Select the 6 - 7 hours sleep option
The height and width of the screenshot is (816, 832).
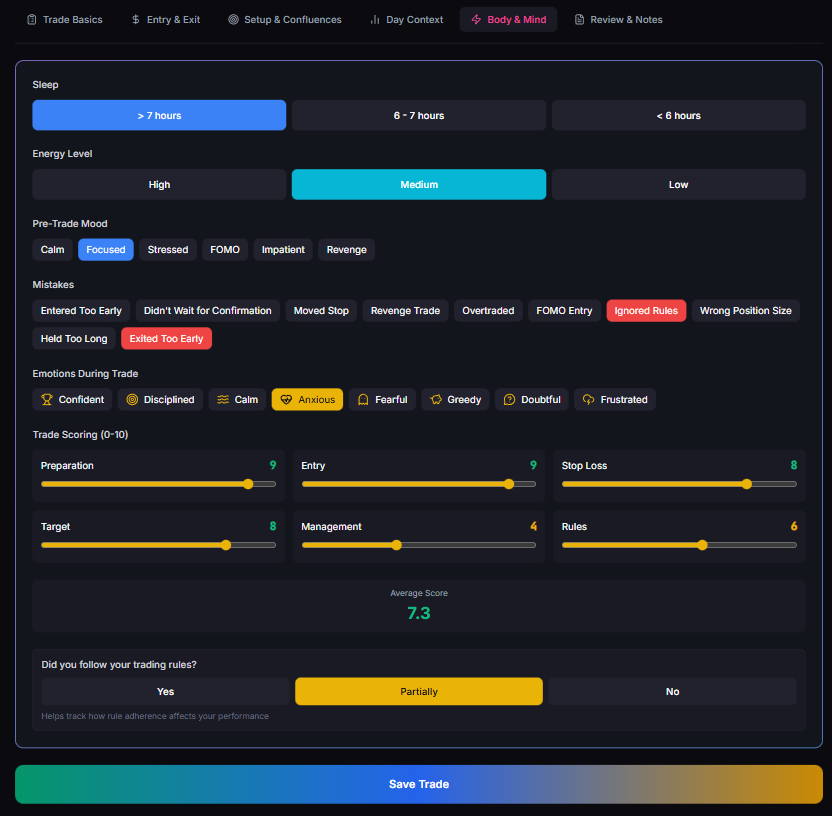coord(418,116)
